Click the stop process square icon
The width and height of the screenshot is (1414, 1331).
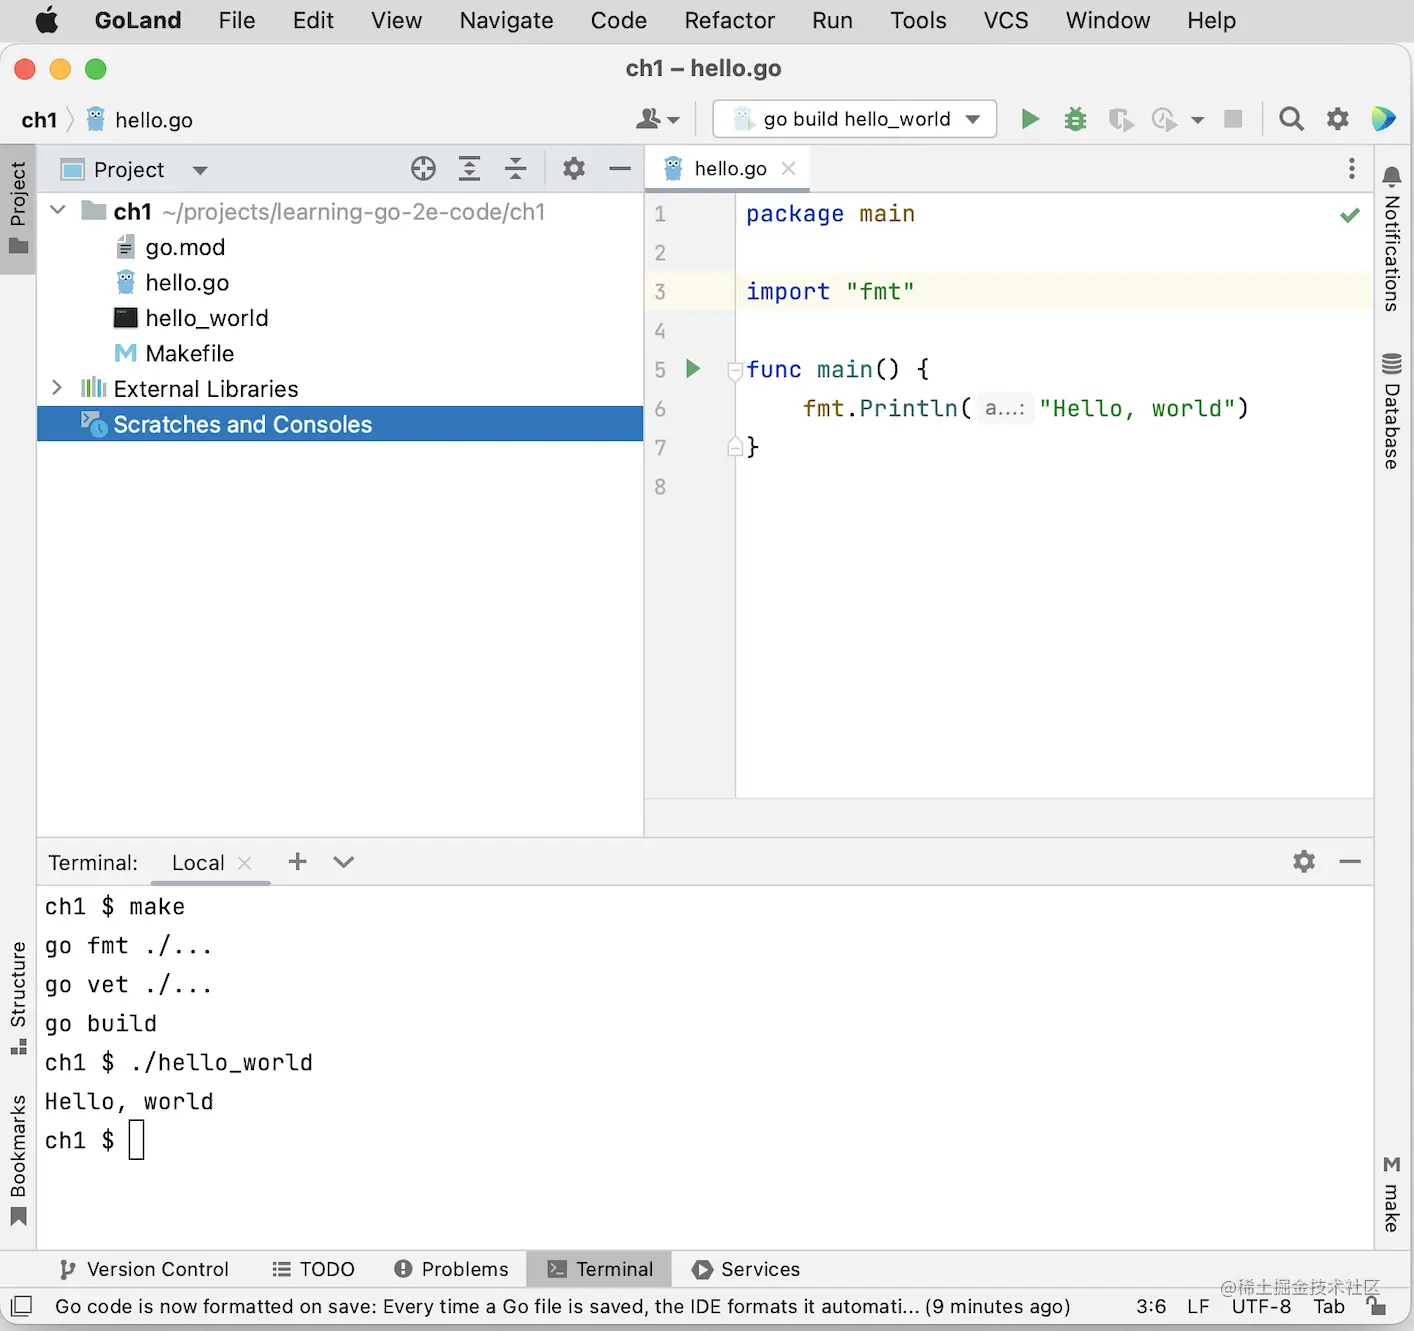click(x=1233, y=119)
